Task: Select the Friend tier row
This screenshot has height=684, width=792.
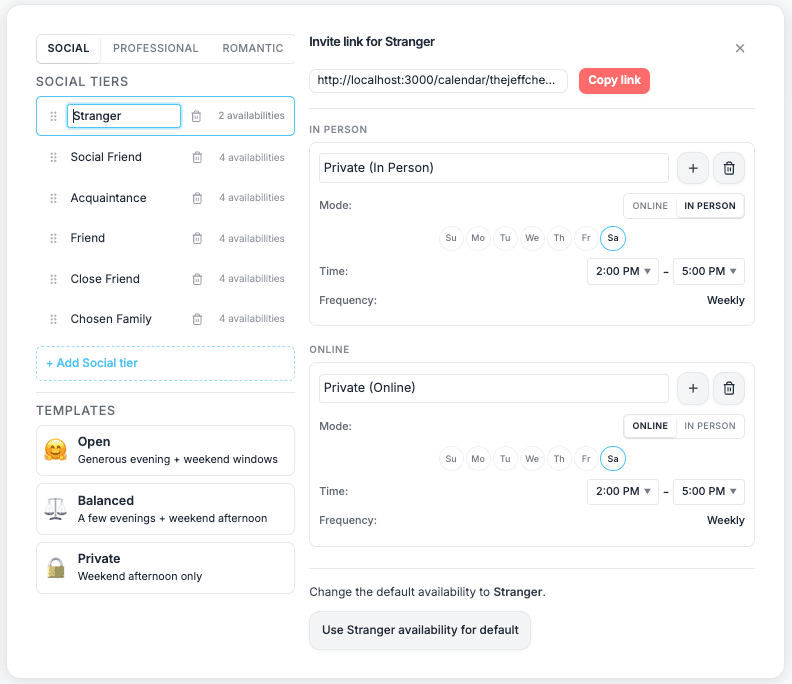Action: tap(165, 238)
